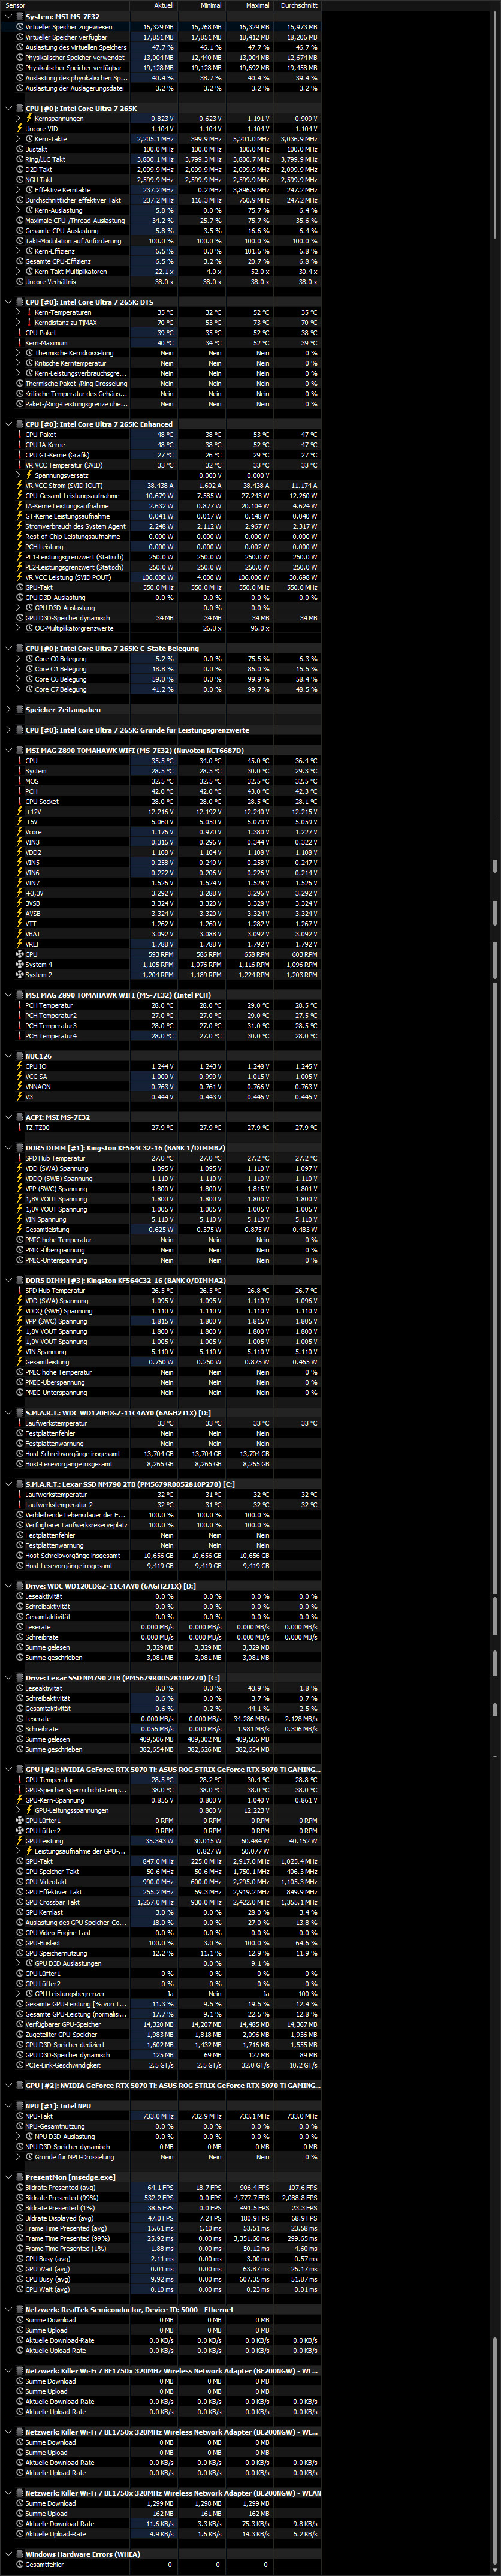
Task: Collapse Windows Hardware Errors (WHEA) group
Action: pos(8,2554)
